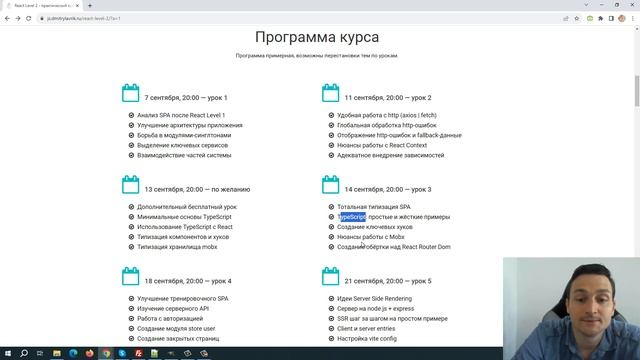
Task: Open FileZilla from the taskbar
Action: point(138,353)
